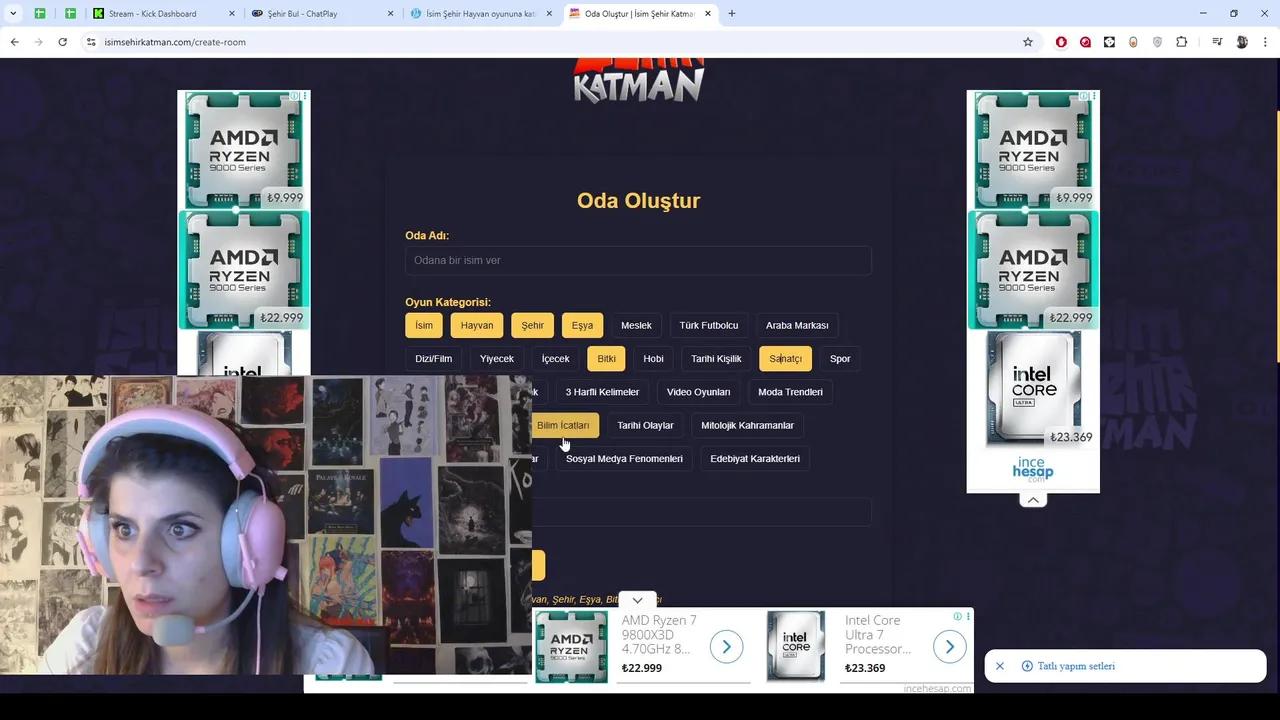Toggle the Araba Markası category

point(797,325)
